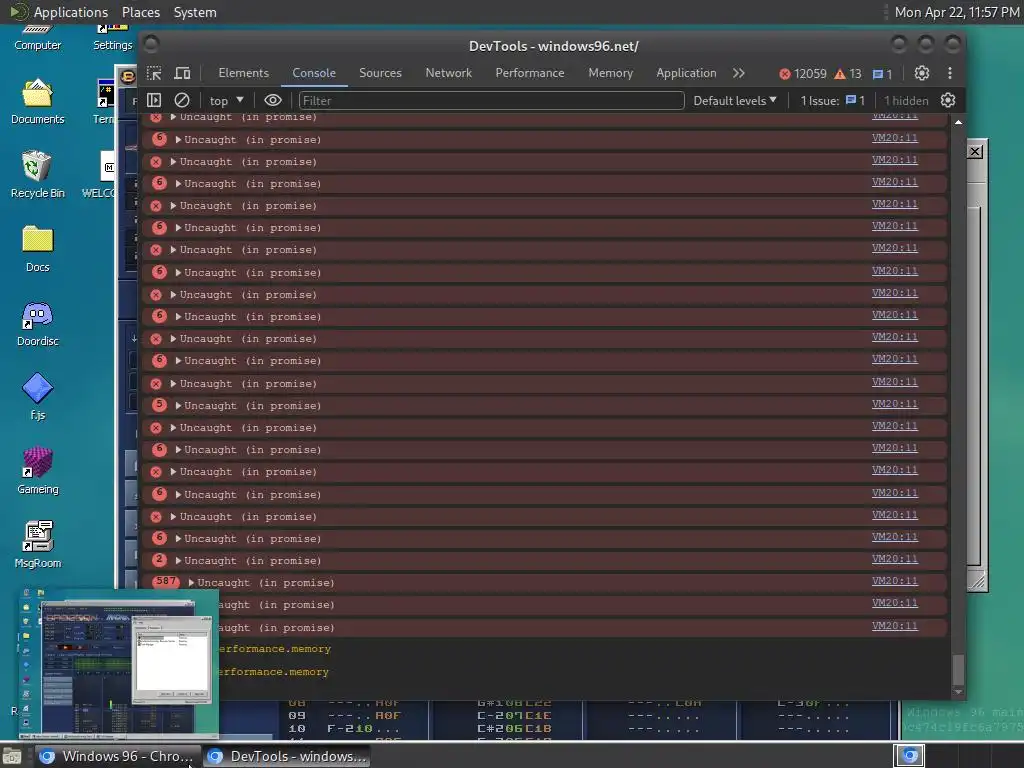Image resolution: width=1024 pixels, height=768 pixels.
Task: Close the background dialog with X
Action: coord(974,152)
